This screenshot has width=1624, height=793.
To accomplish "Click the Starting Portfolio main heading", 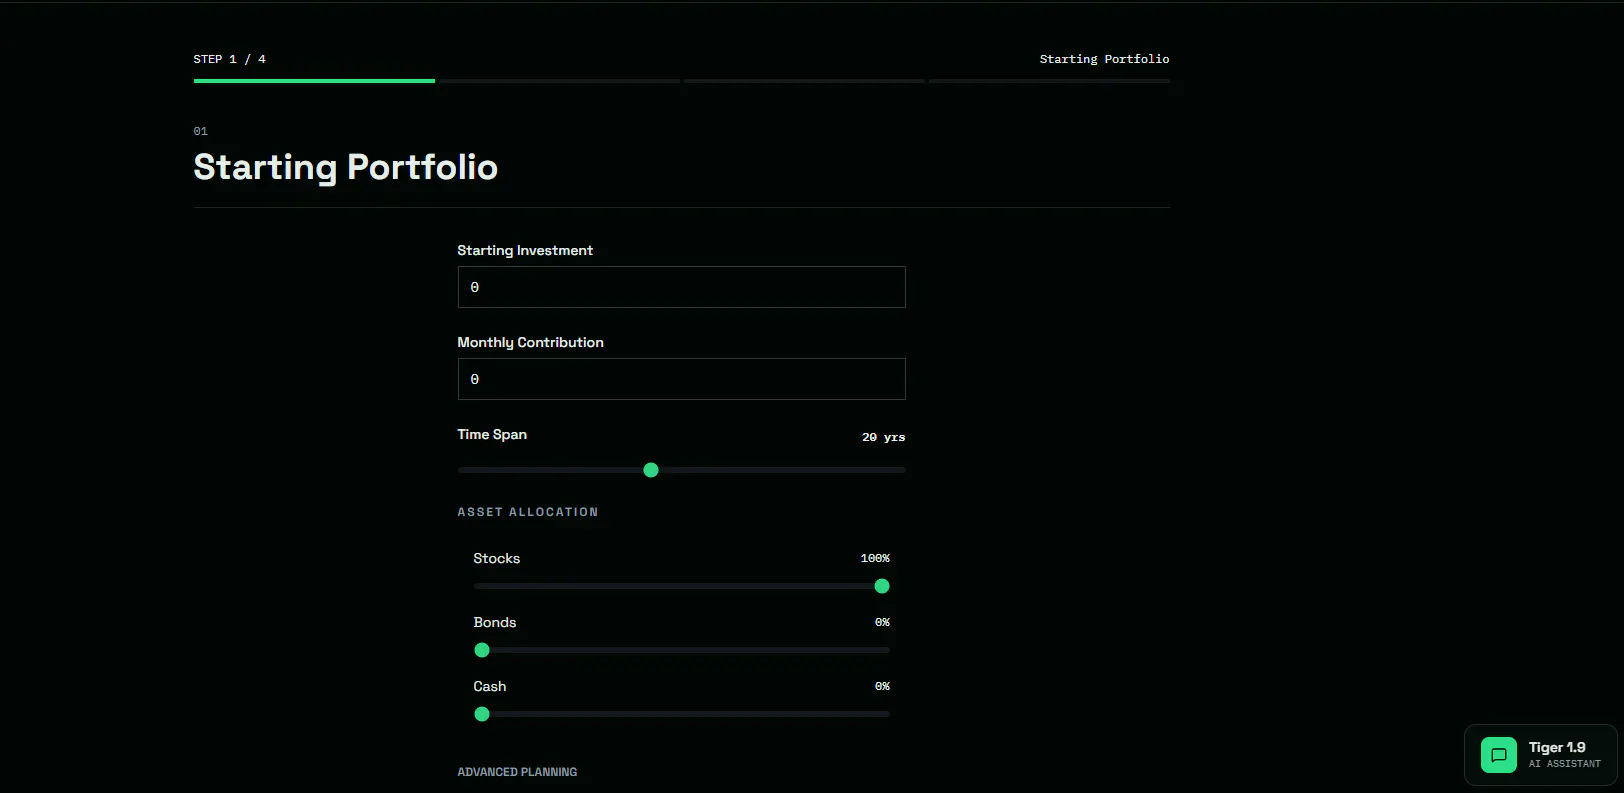I will click(346, 167).
